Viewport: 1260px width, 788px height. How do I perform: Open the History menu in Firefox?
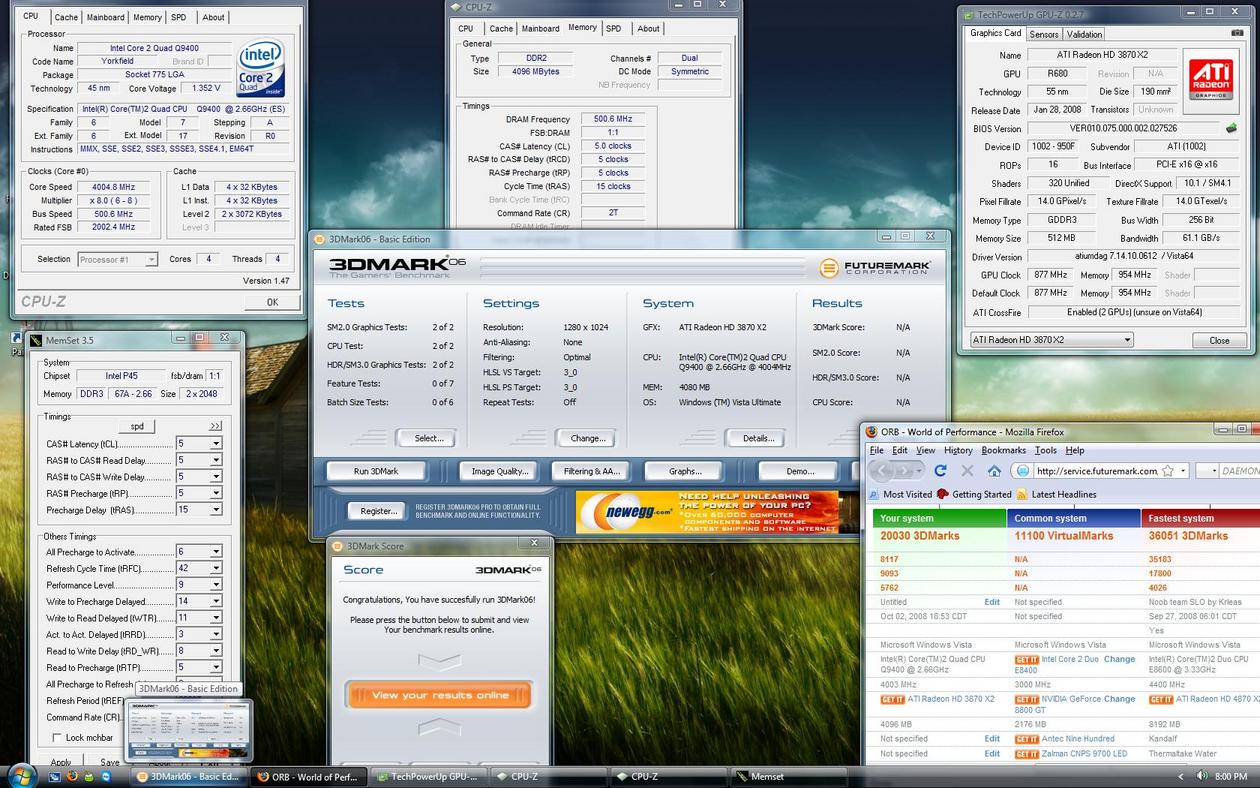point(958,450)
